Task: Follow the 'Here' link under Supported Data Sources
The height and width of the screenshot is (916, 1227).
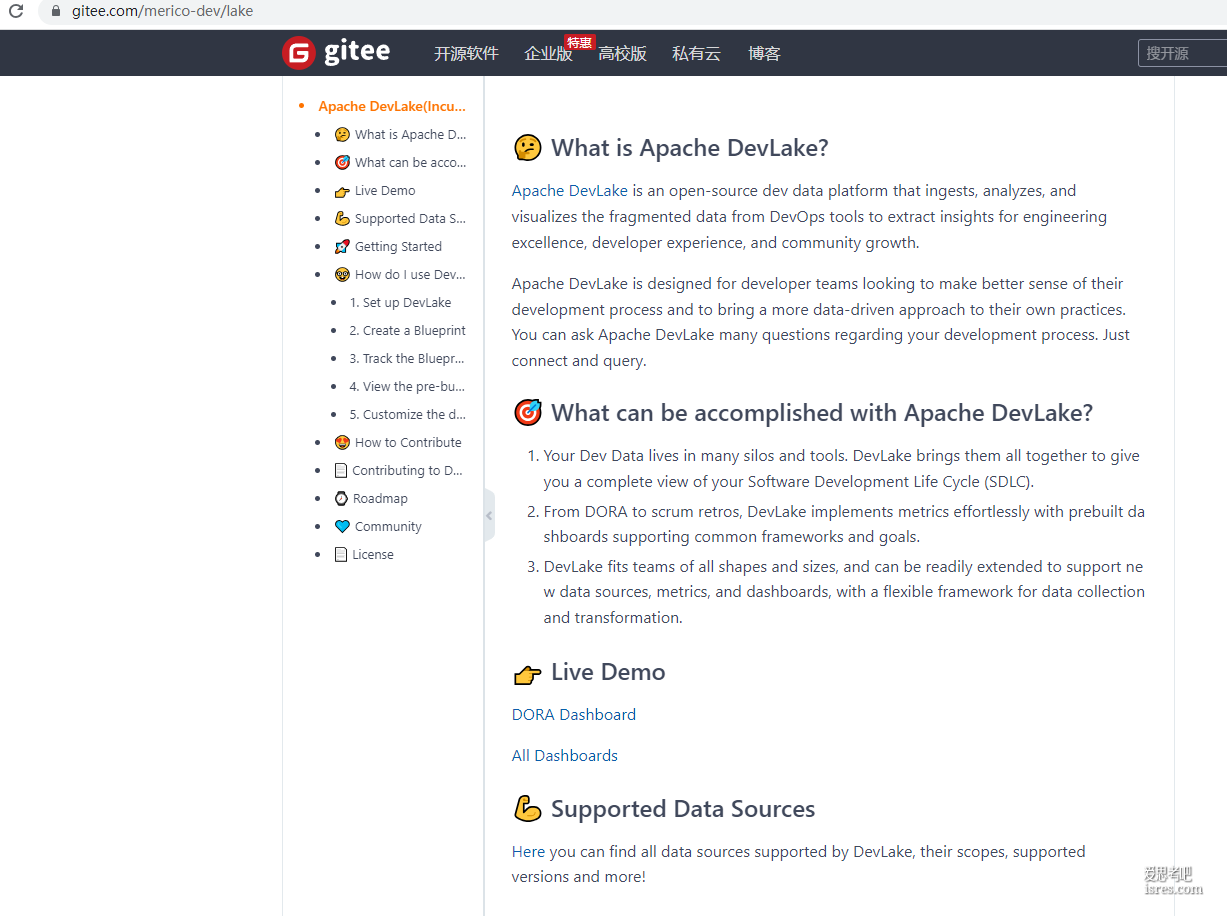Action: [528, 852]
